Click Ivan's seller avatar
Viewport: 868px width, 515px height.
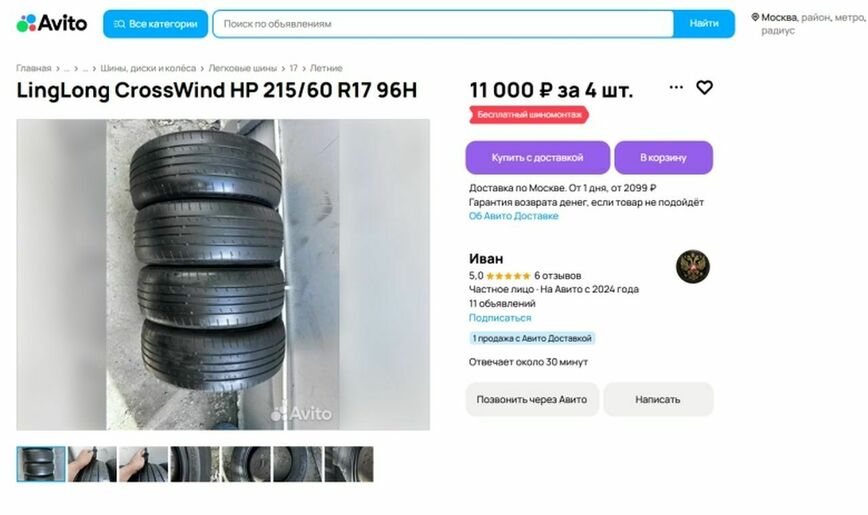693,266
